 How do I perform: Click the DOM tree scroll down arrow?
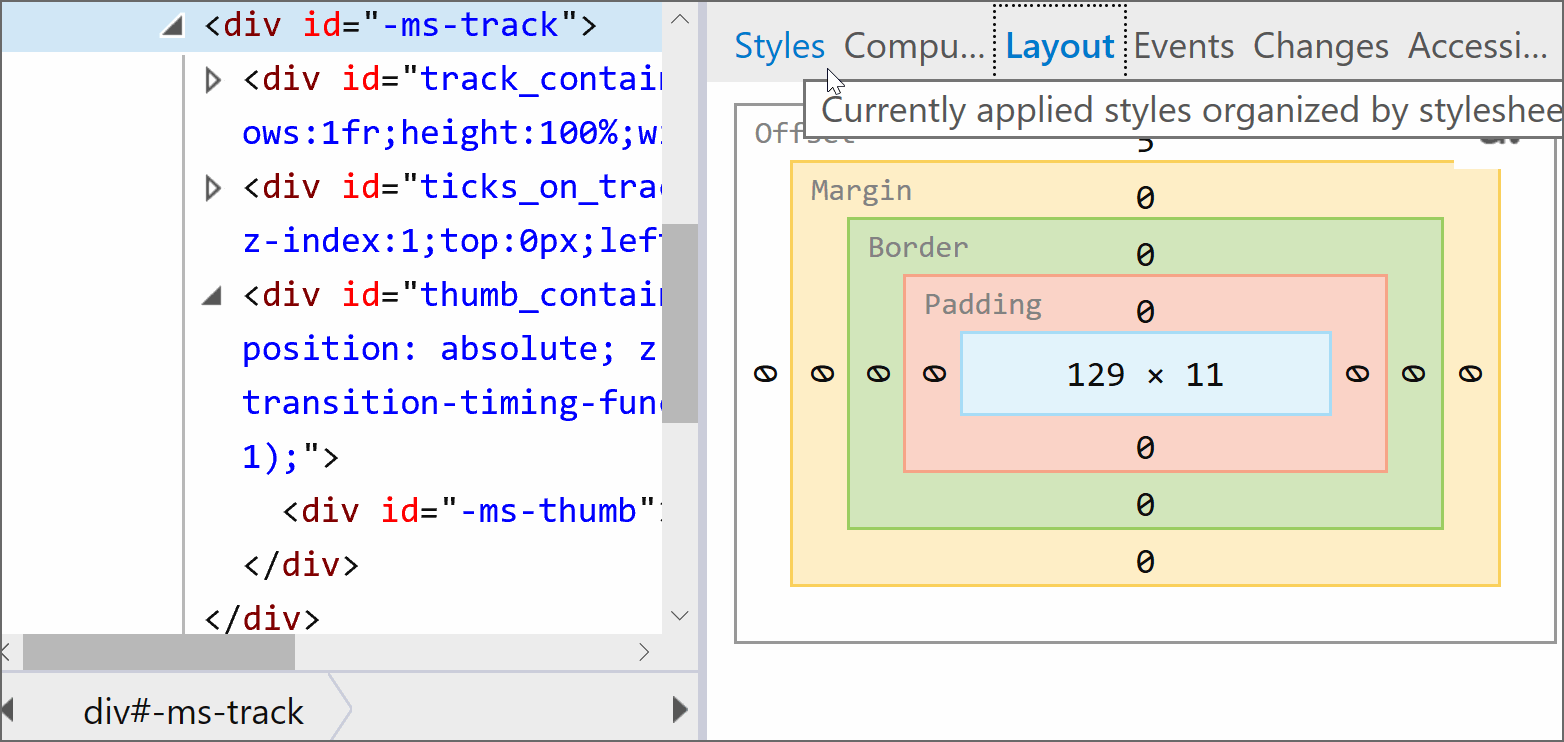click(680, 615)
